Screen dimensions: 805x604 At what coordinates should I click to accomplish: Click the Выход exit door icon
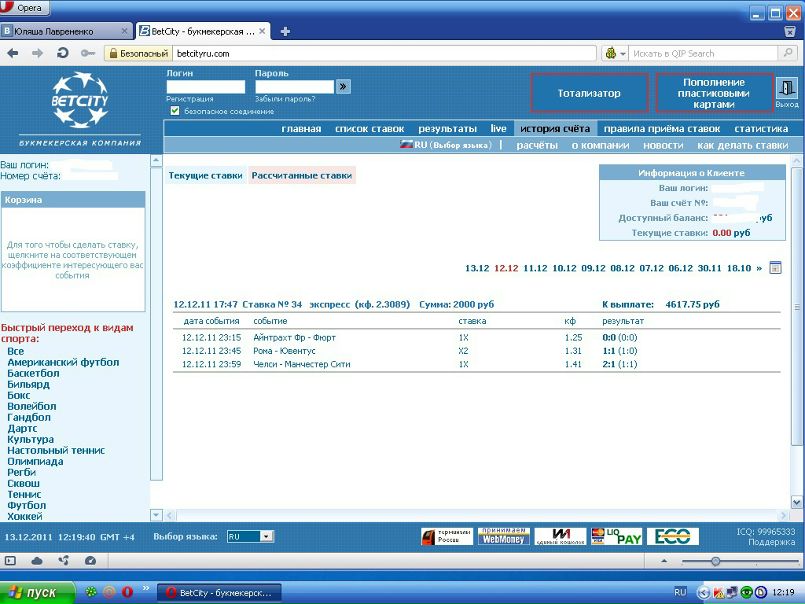[x=787, y=91]
